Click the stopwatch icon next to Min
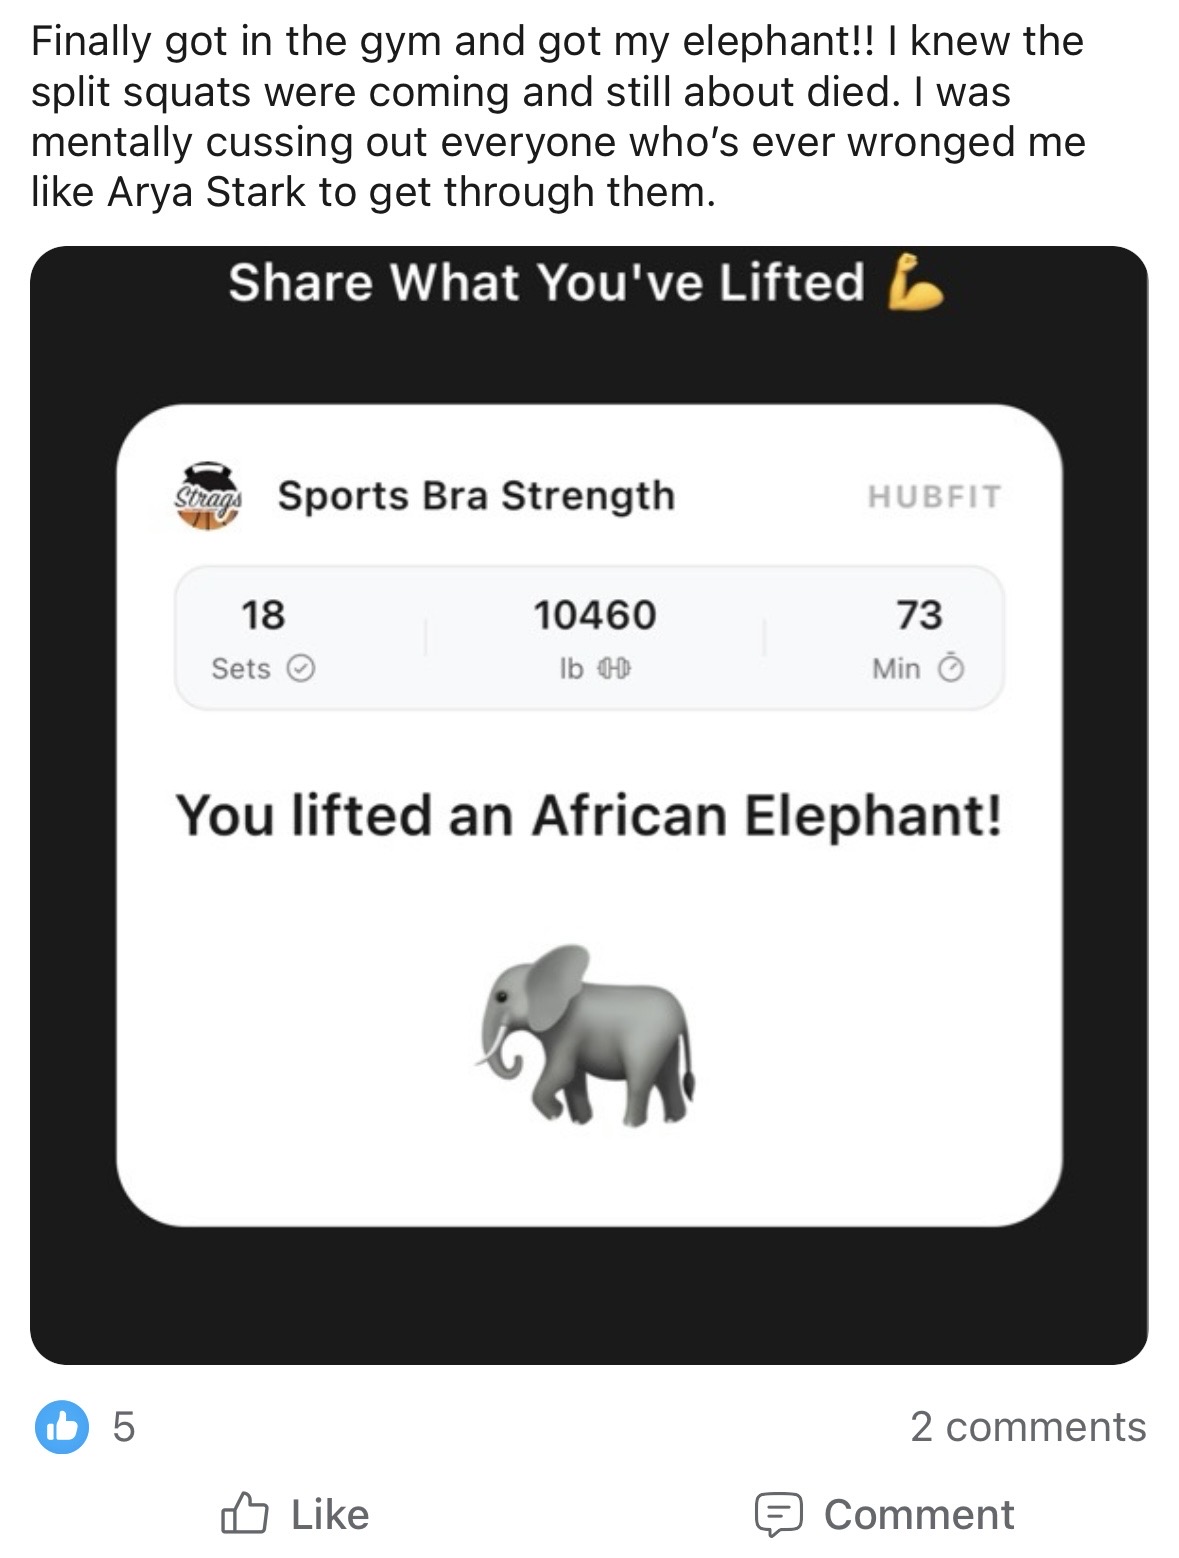Viewport: 1179px width, 1558px height. click(x=952, y=668)
